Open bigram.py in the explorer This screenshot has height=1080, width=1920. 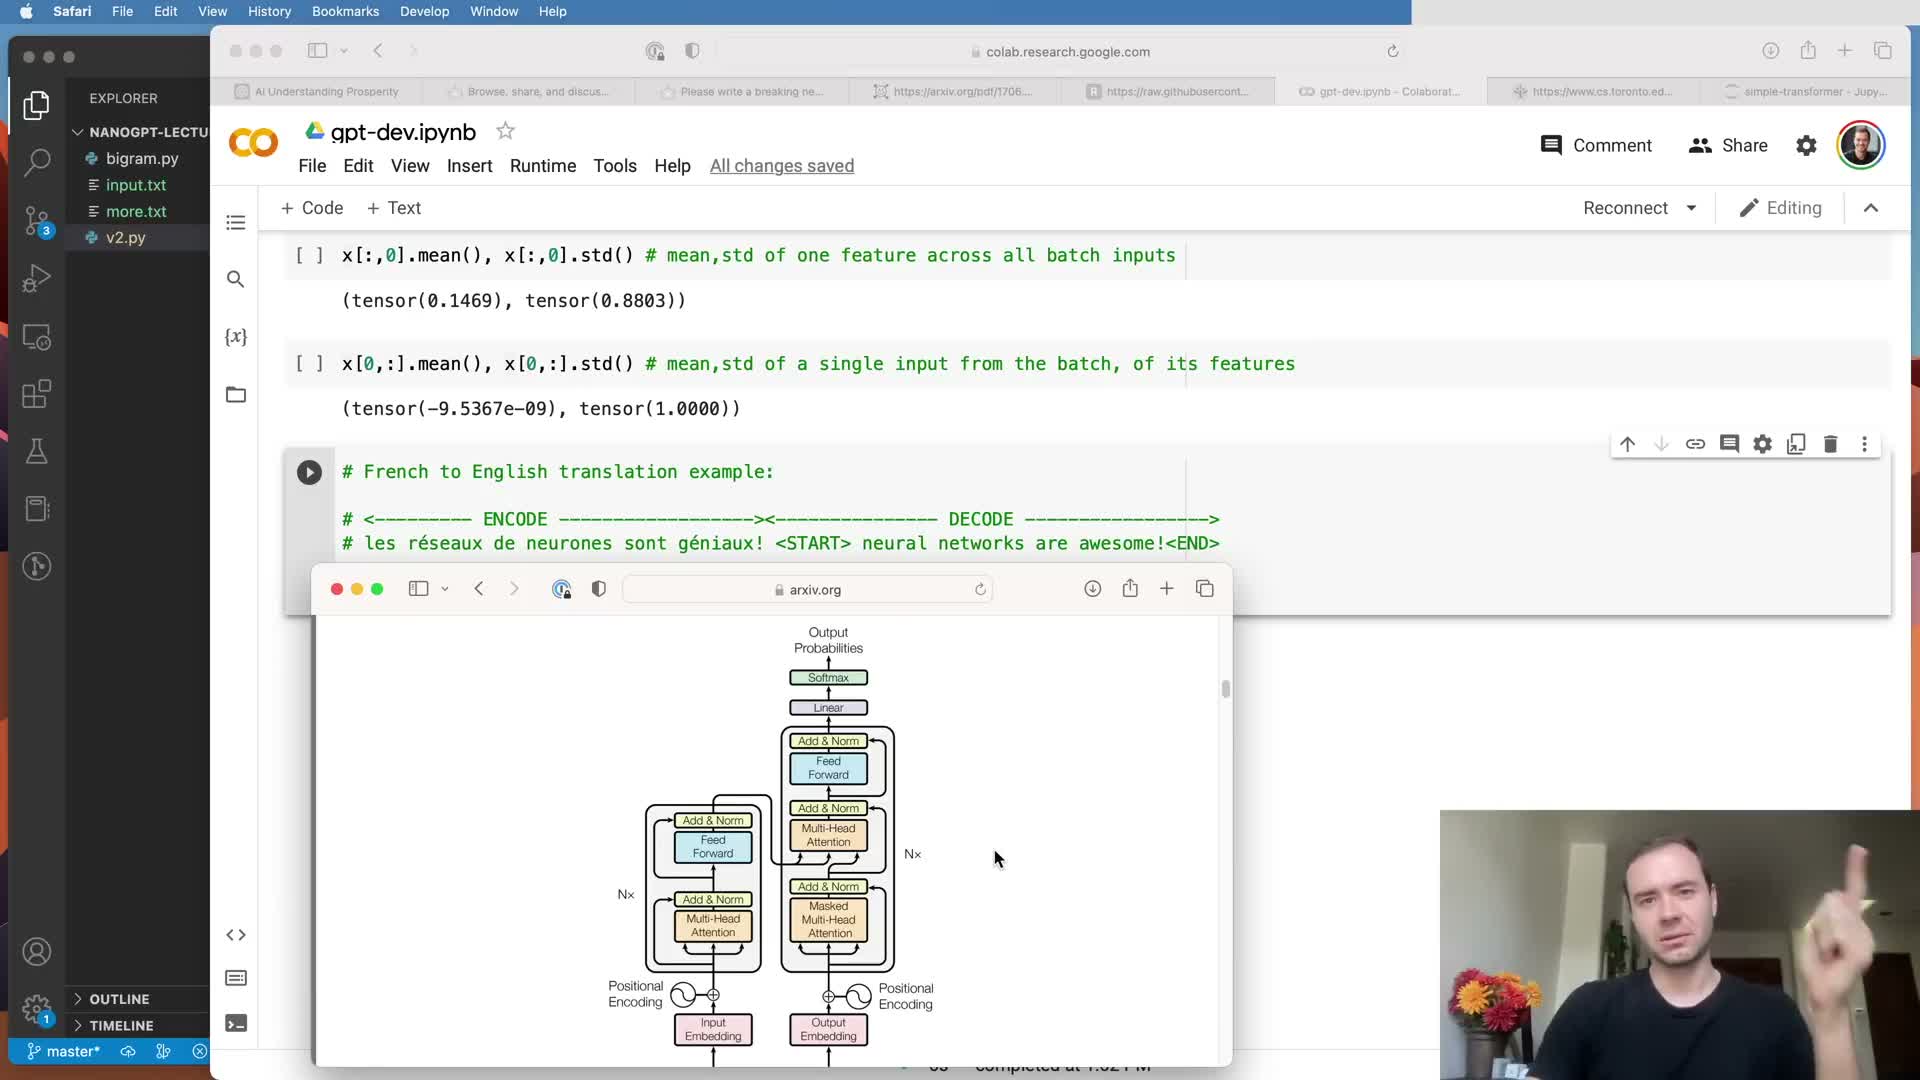(x=142, y=158)
